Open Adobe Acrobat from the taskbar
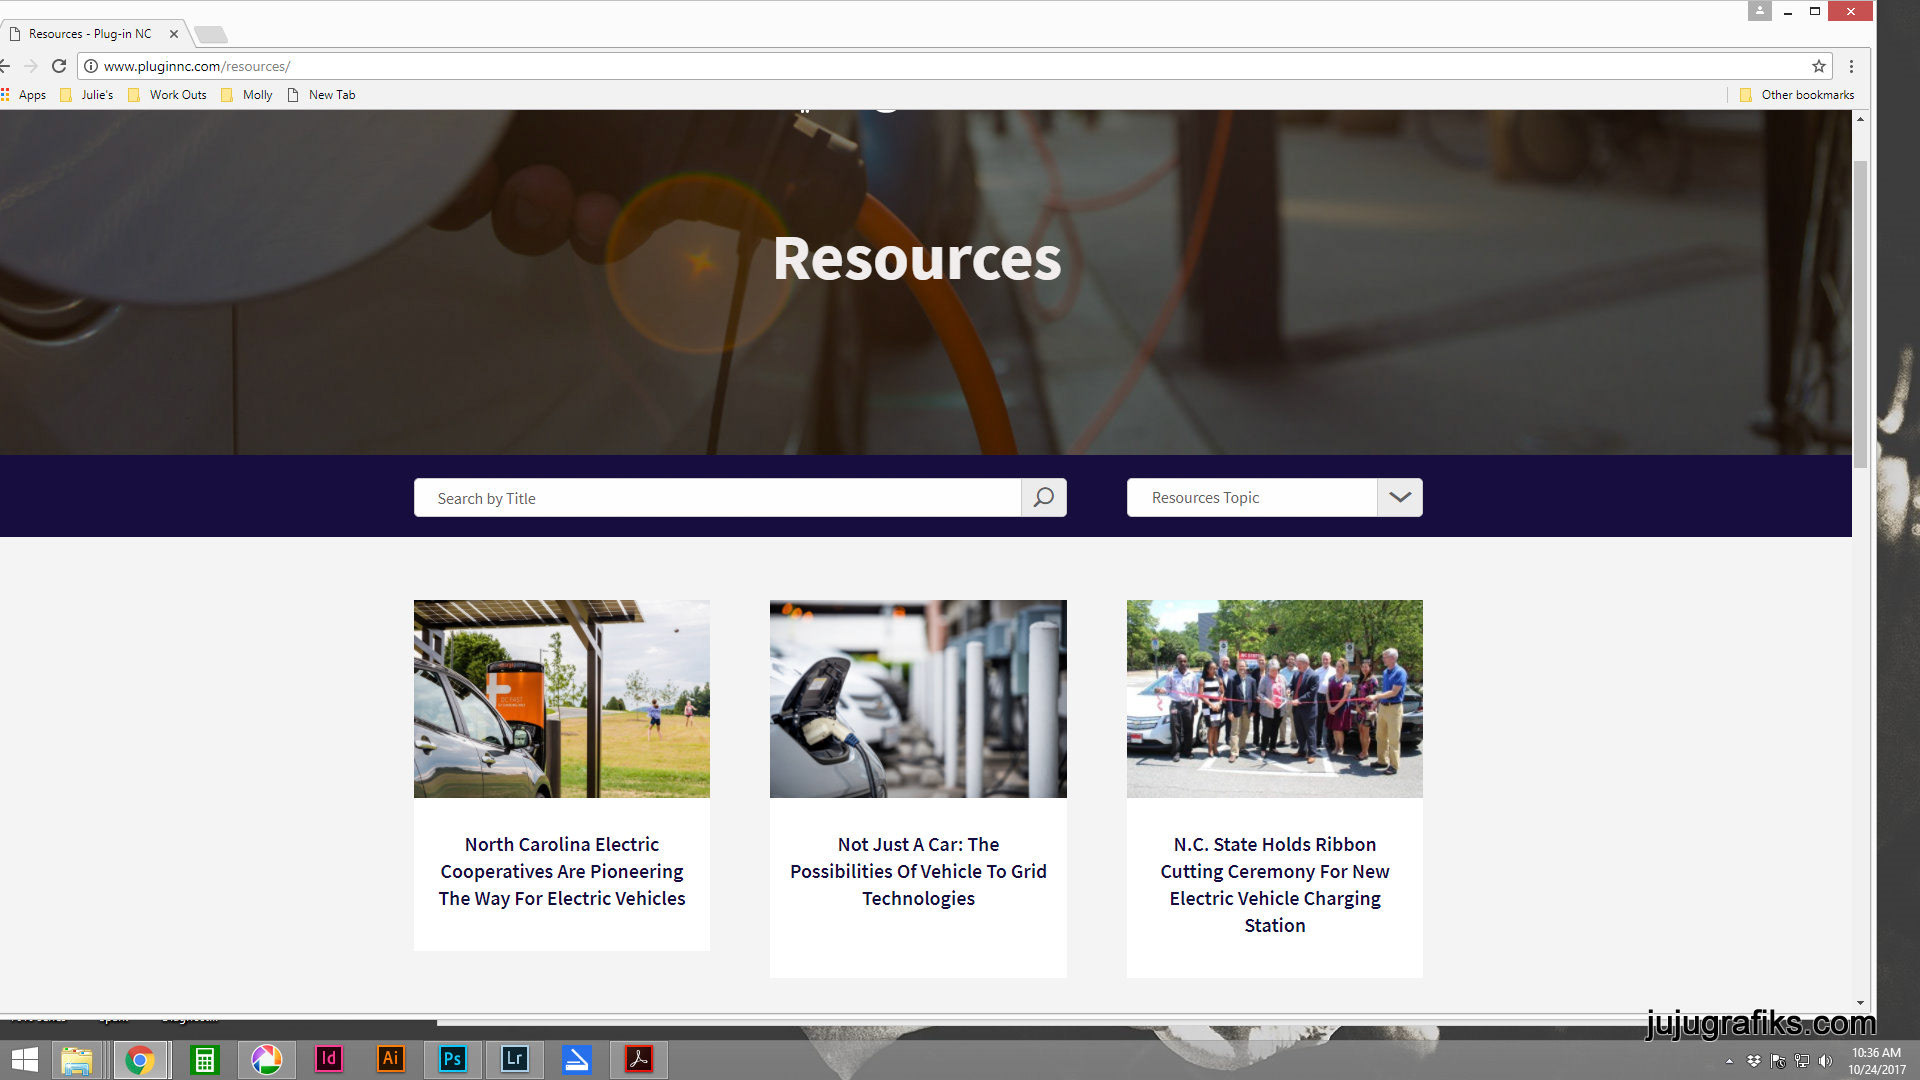This screenshot has height=1080, width=1920. click(638, 1058)
